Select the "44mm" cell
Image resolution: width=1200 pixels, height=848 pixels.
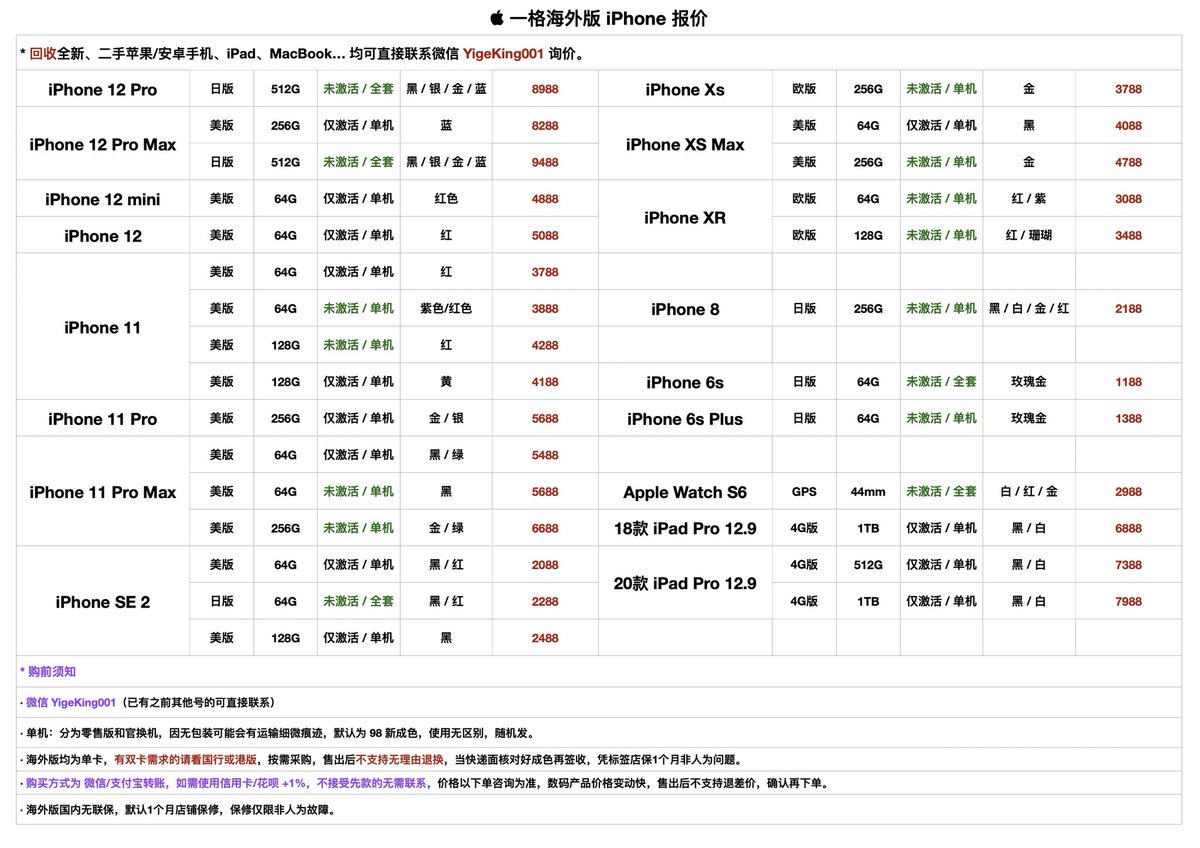[x=868, y=492]
